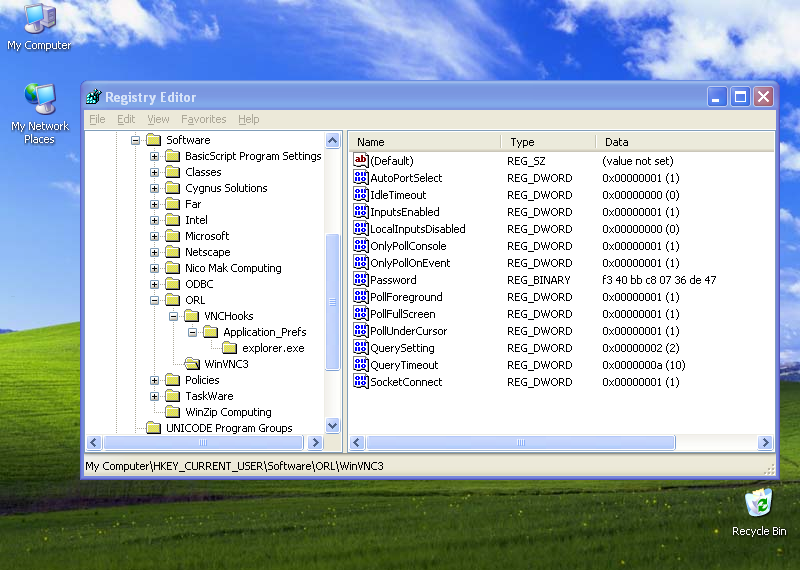
Task: Sort values by Name column header
Action: (425, 142)
